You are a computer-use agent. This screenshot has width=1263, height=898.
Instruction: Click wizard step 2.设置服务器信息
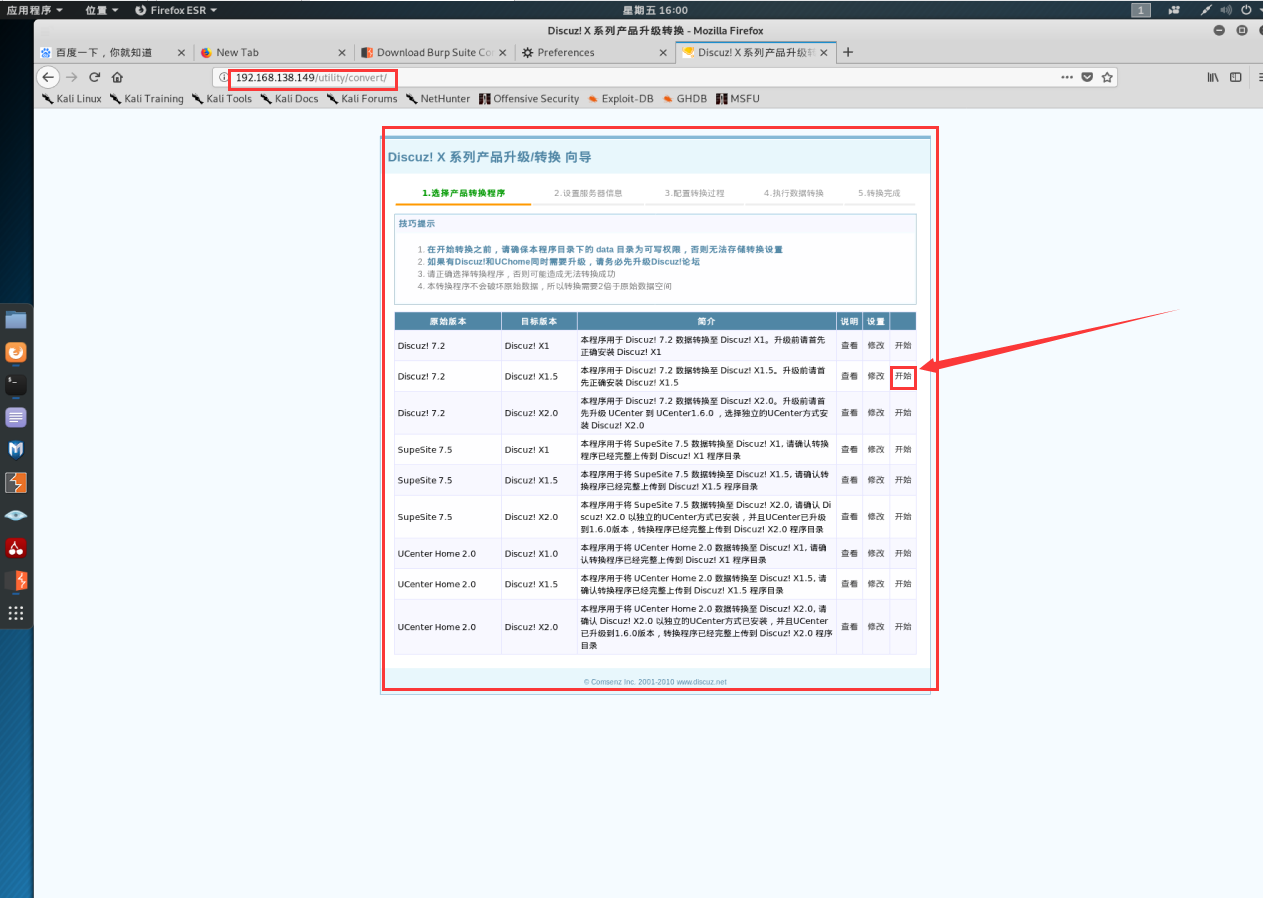click(588, 193)
